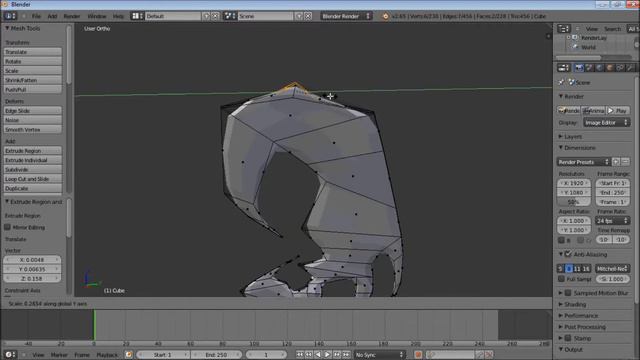Click the Loop Cut and Slide button

(33, 179)
